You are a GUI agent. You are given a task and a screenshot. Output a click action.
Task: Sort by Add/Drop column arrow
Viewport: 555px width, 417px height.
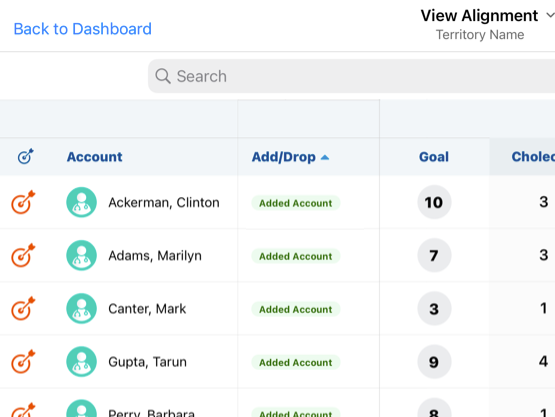(325, 158)
